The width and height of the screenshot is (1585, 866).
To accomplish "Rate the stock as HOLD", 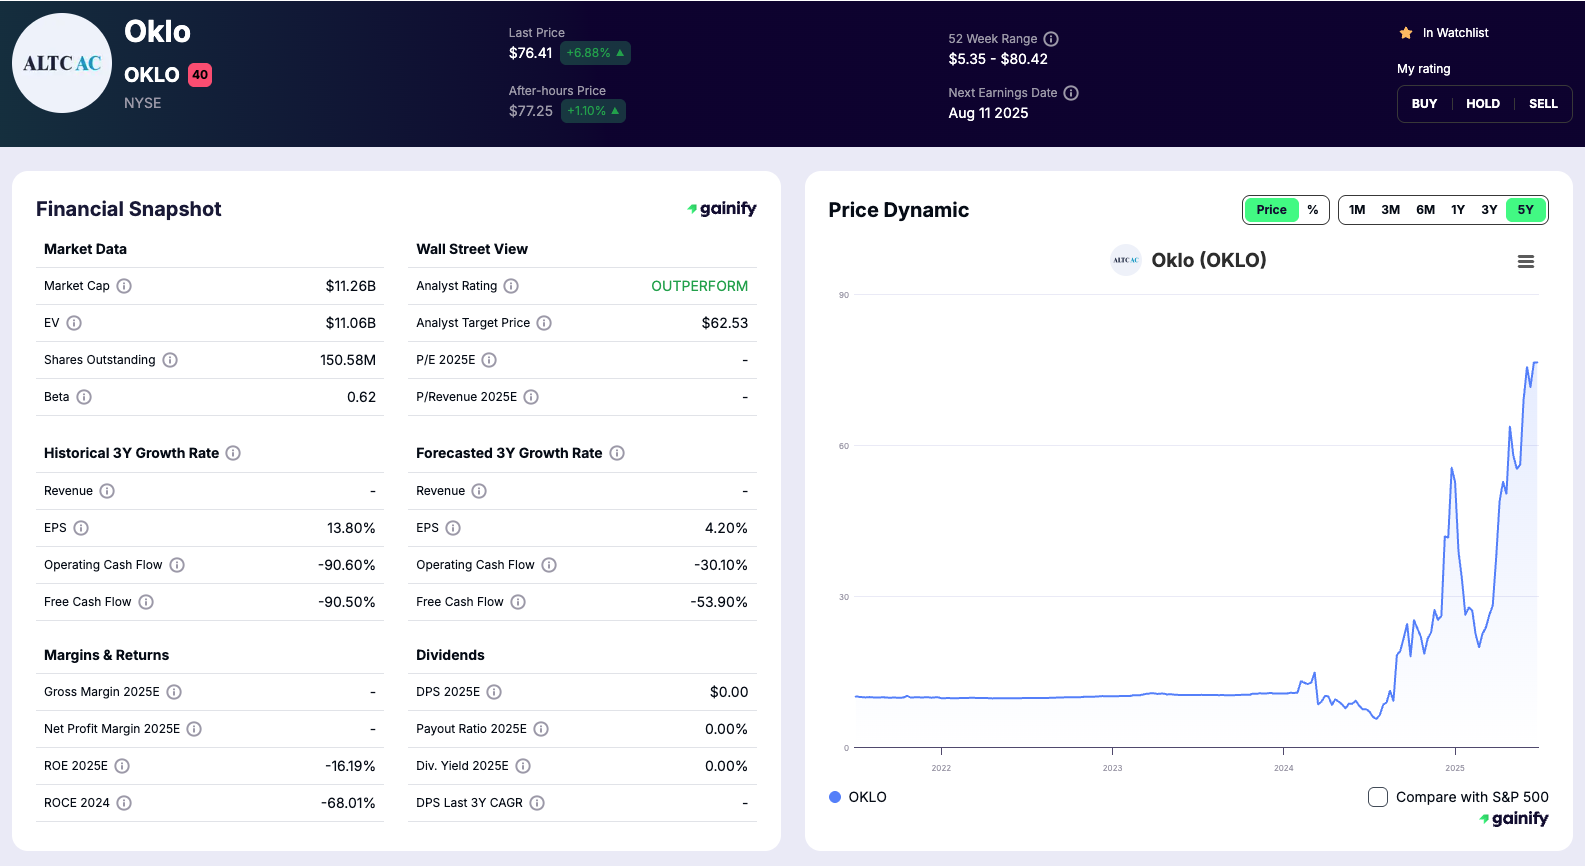I will point(1483,104).
